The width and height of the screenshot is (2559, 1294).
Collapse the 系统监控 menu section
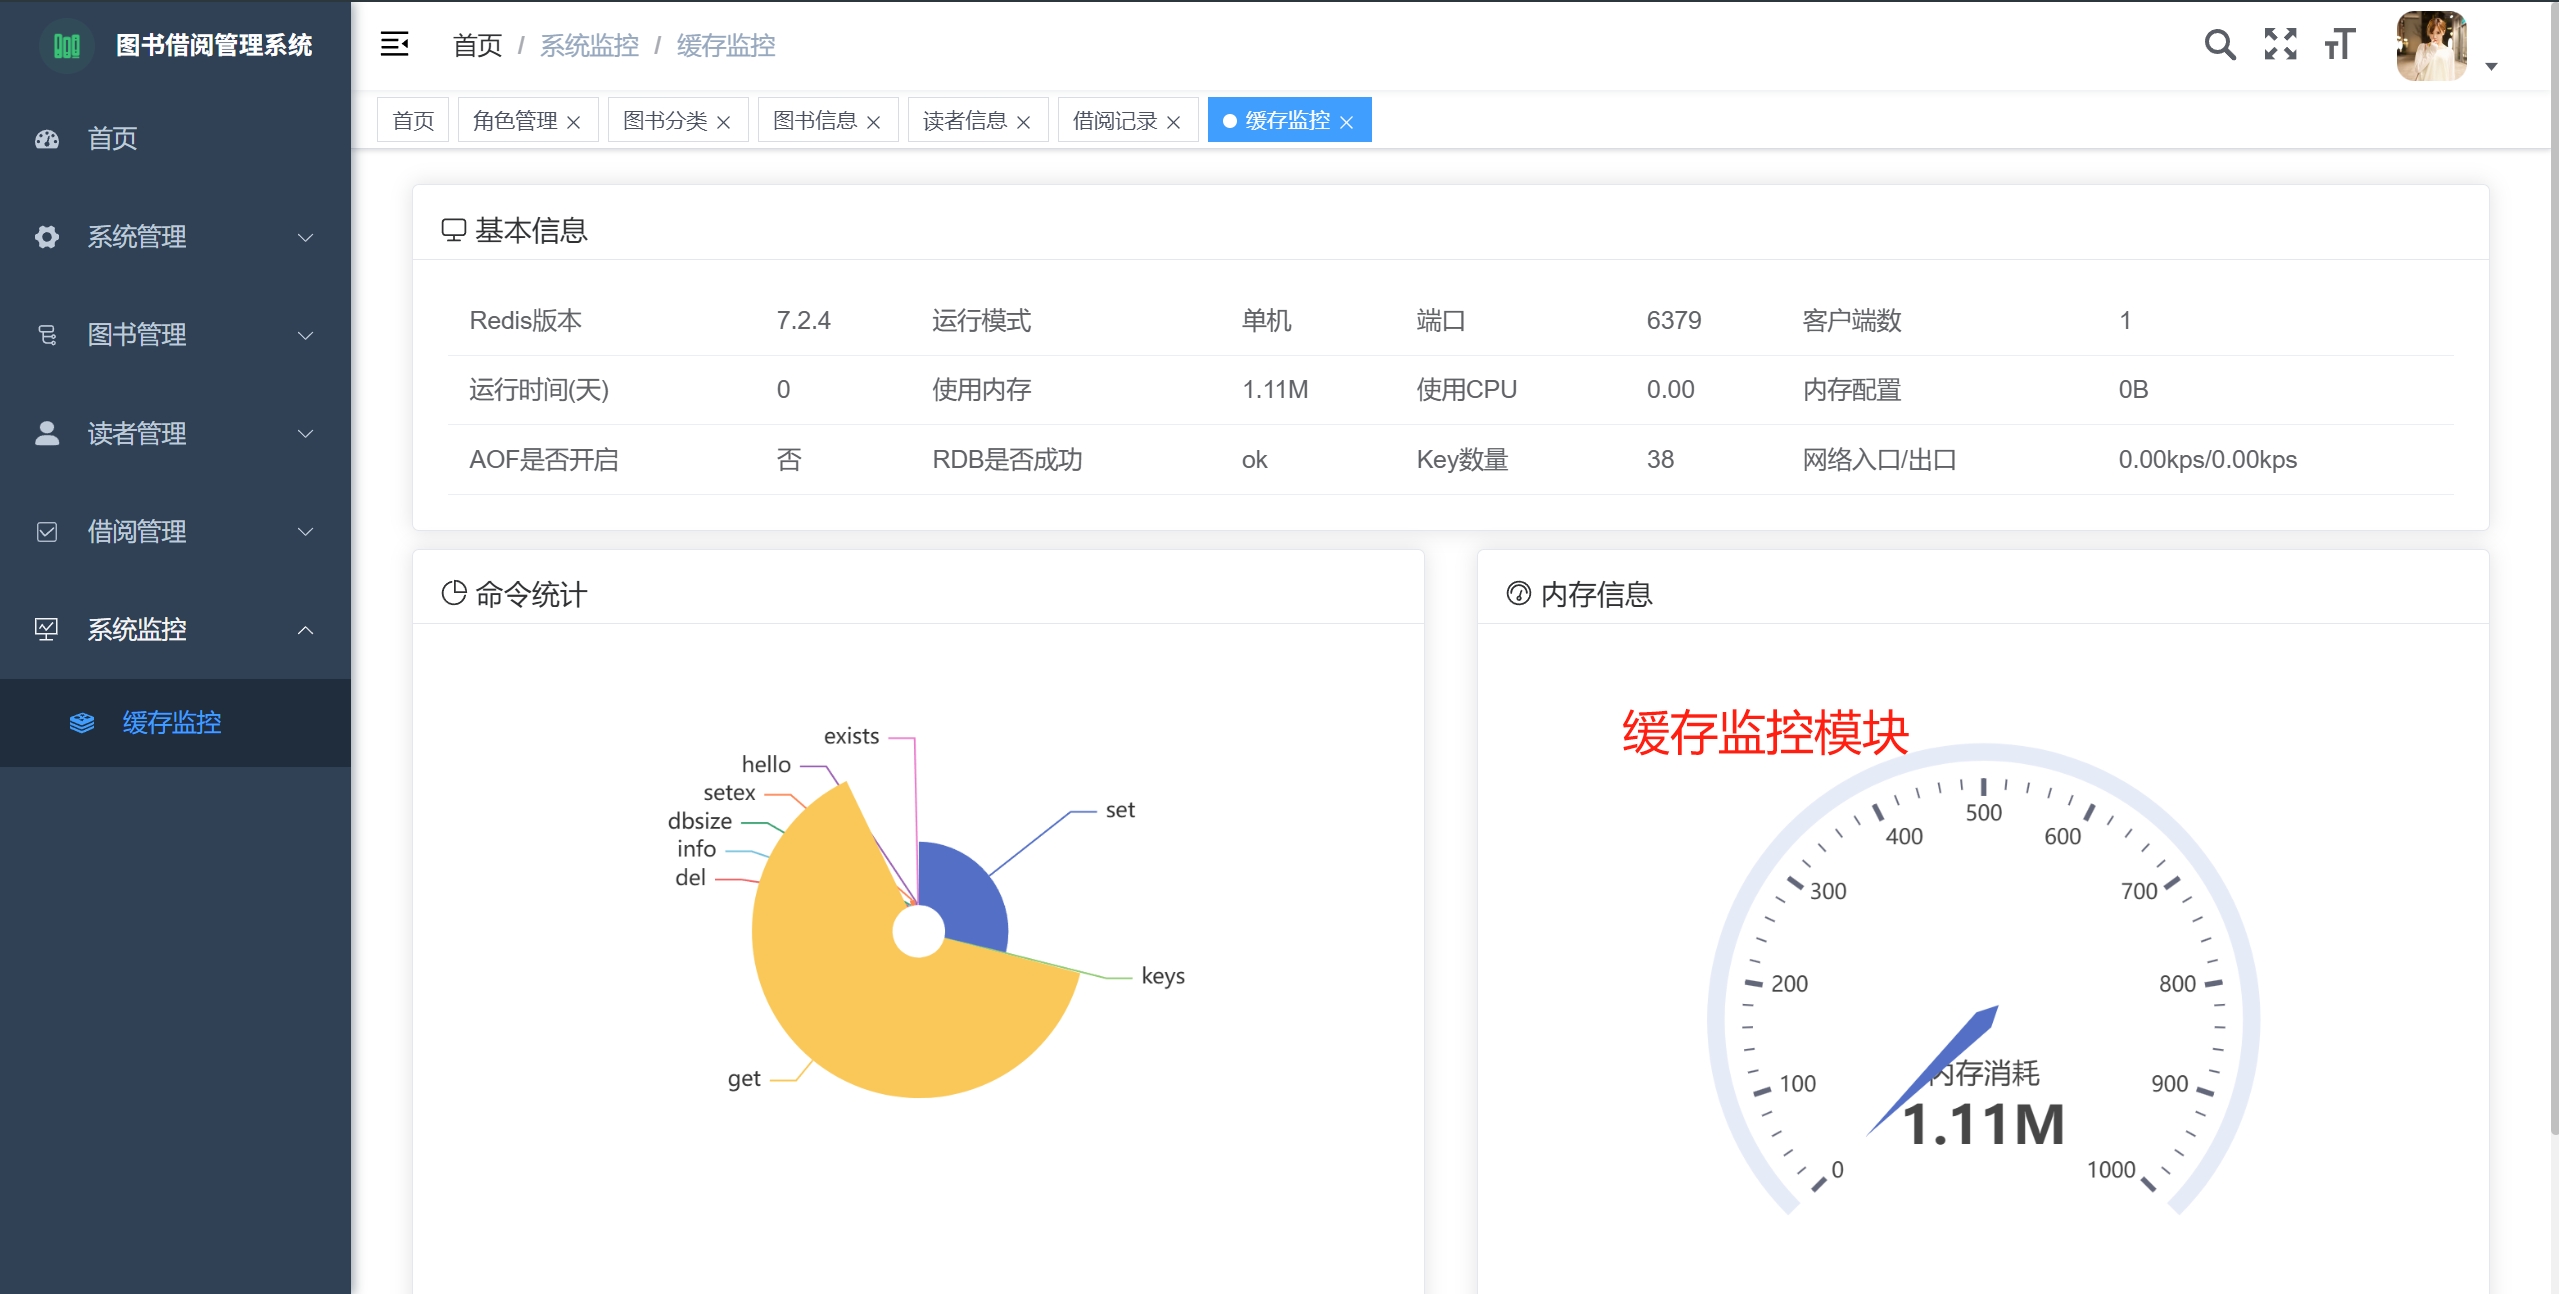(x=135, y=629)
